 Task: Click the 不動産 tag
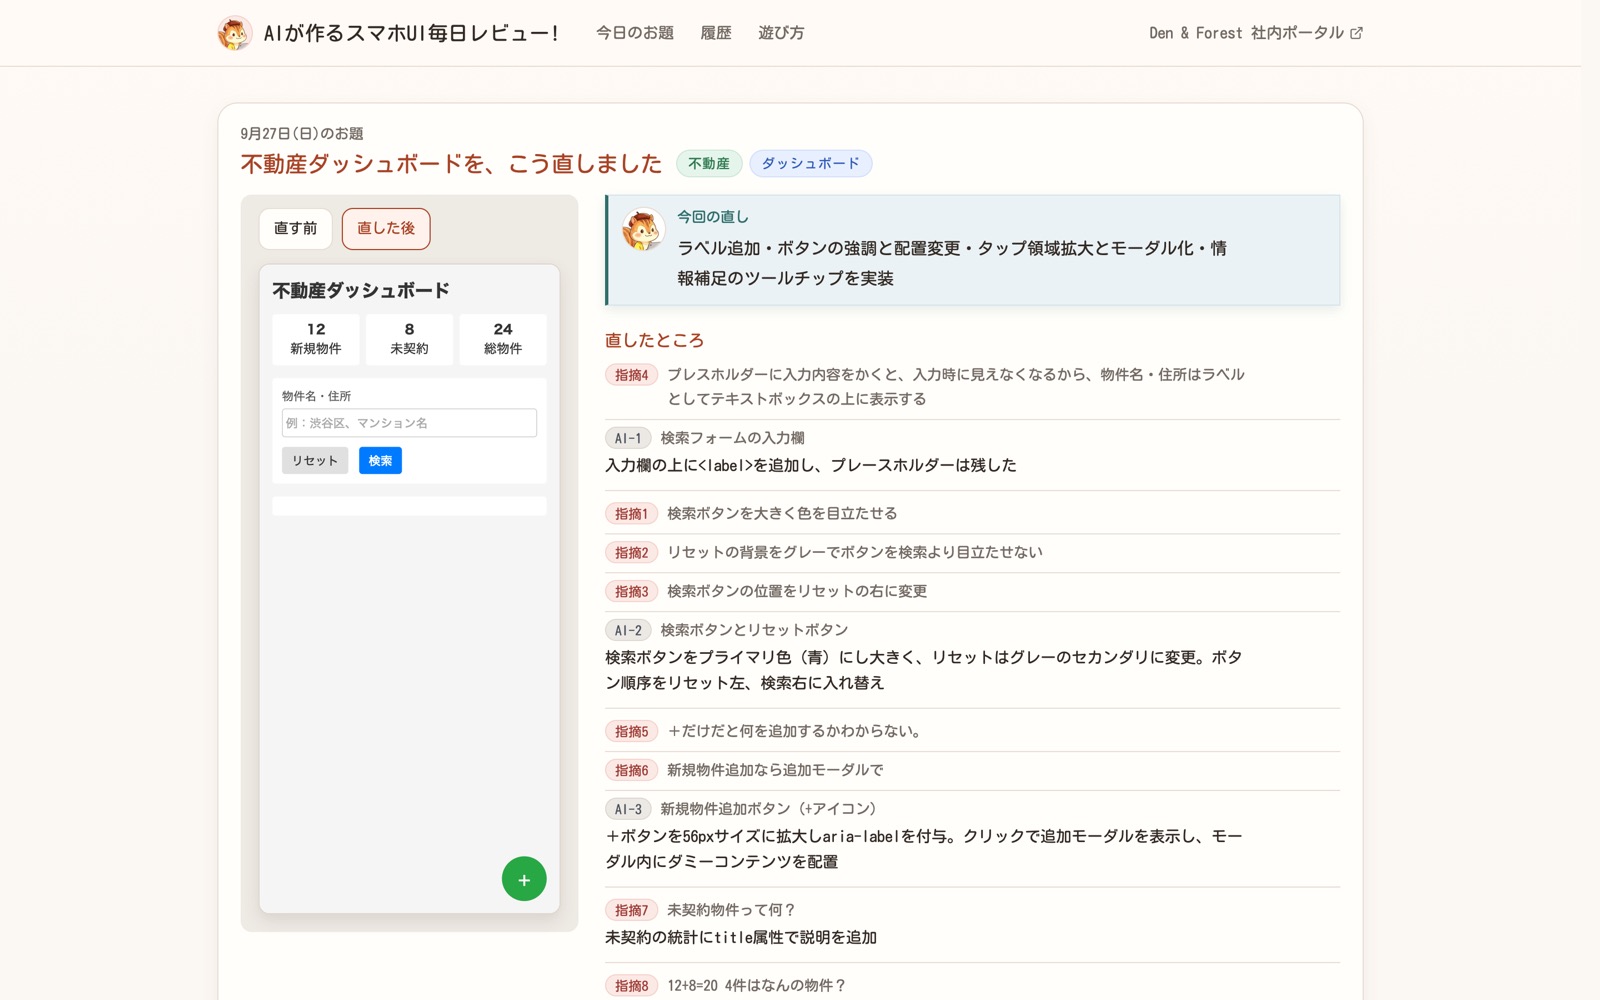pyautogui.click(x=709, y=163)
